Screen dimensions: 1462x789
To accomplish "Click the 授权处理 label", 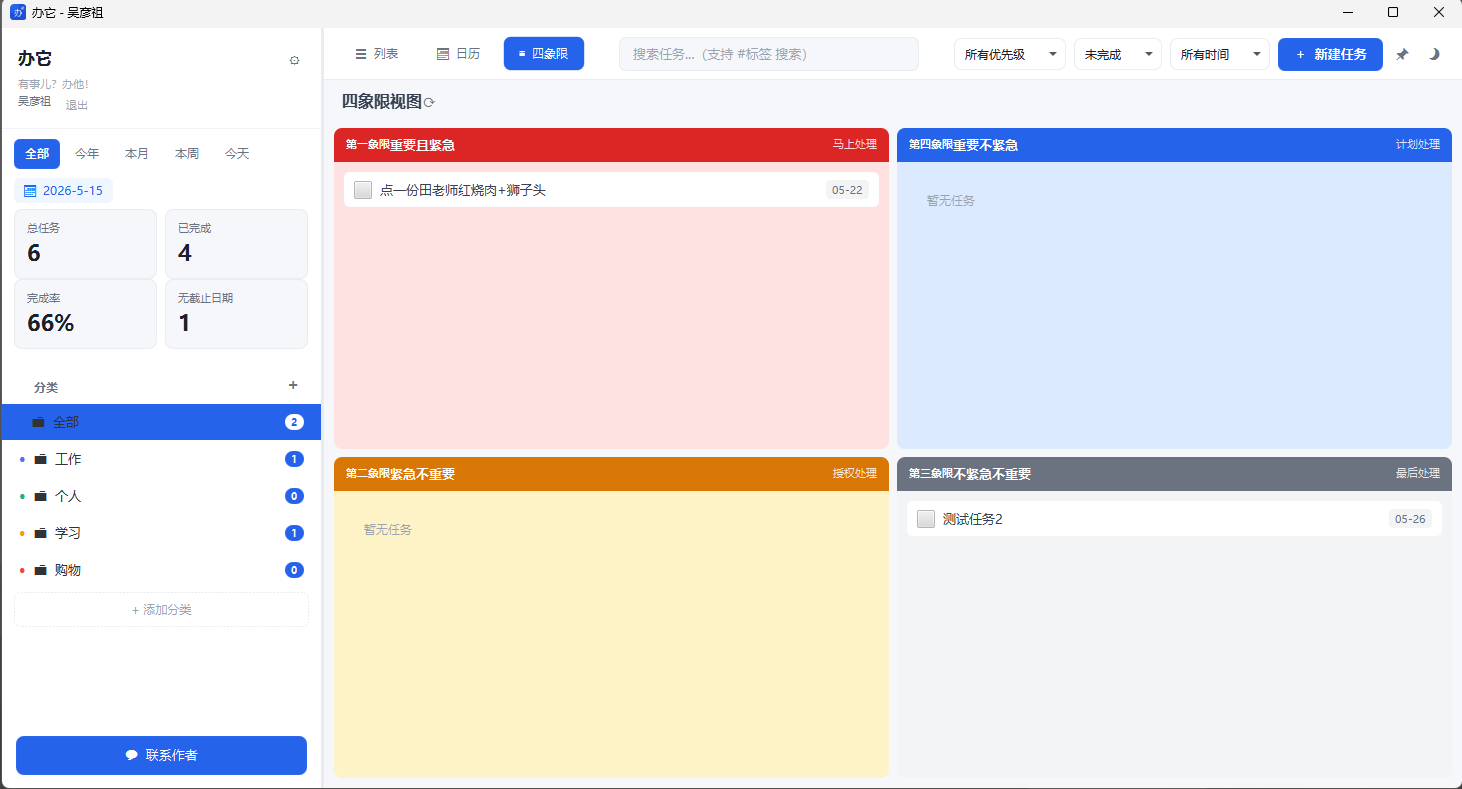I will [x=855, y=474].
